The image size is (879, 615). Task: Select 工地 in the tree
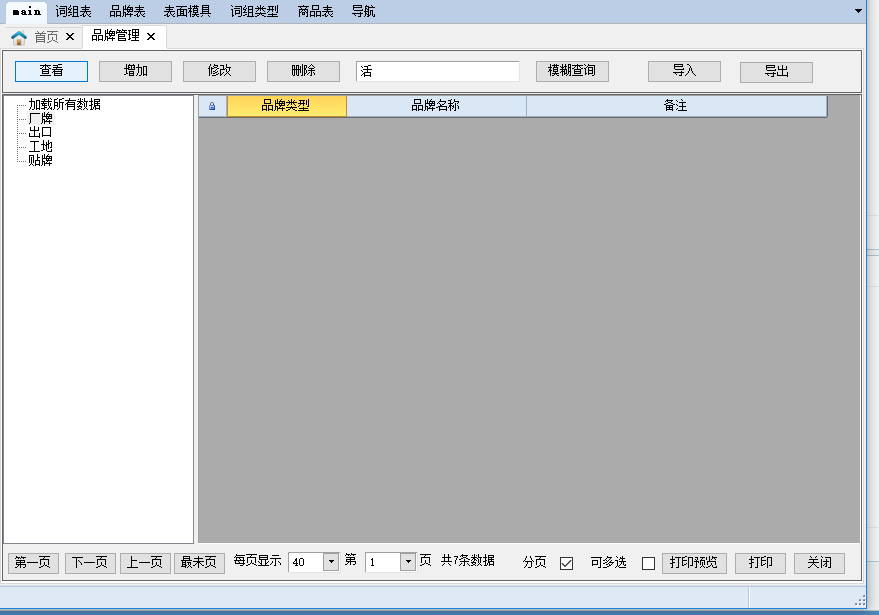(x=40, y=146)
